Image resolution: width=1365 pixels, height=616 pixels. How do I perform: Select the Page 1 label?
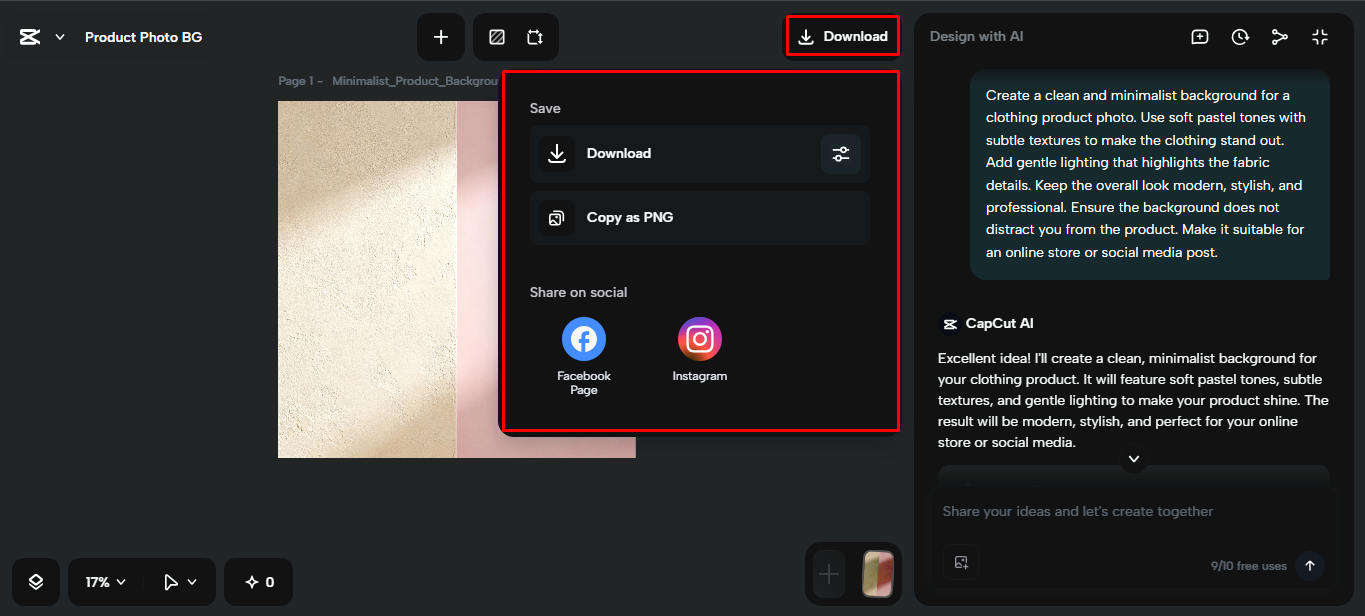click(297, 80)
